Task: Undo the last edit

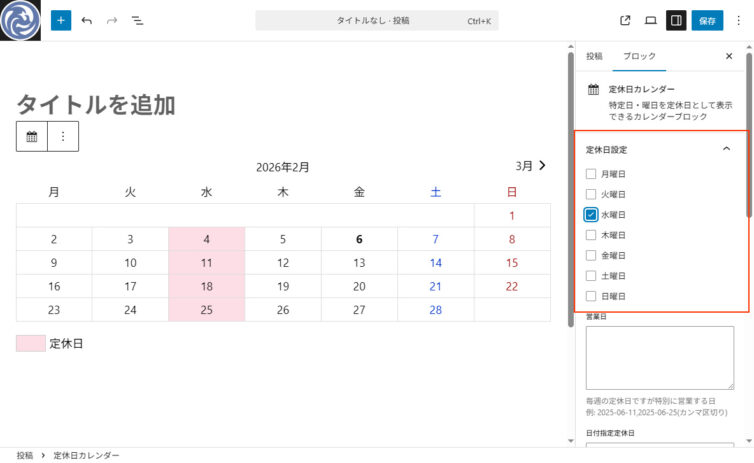Action: (x=87, y=20)
